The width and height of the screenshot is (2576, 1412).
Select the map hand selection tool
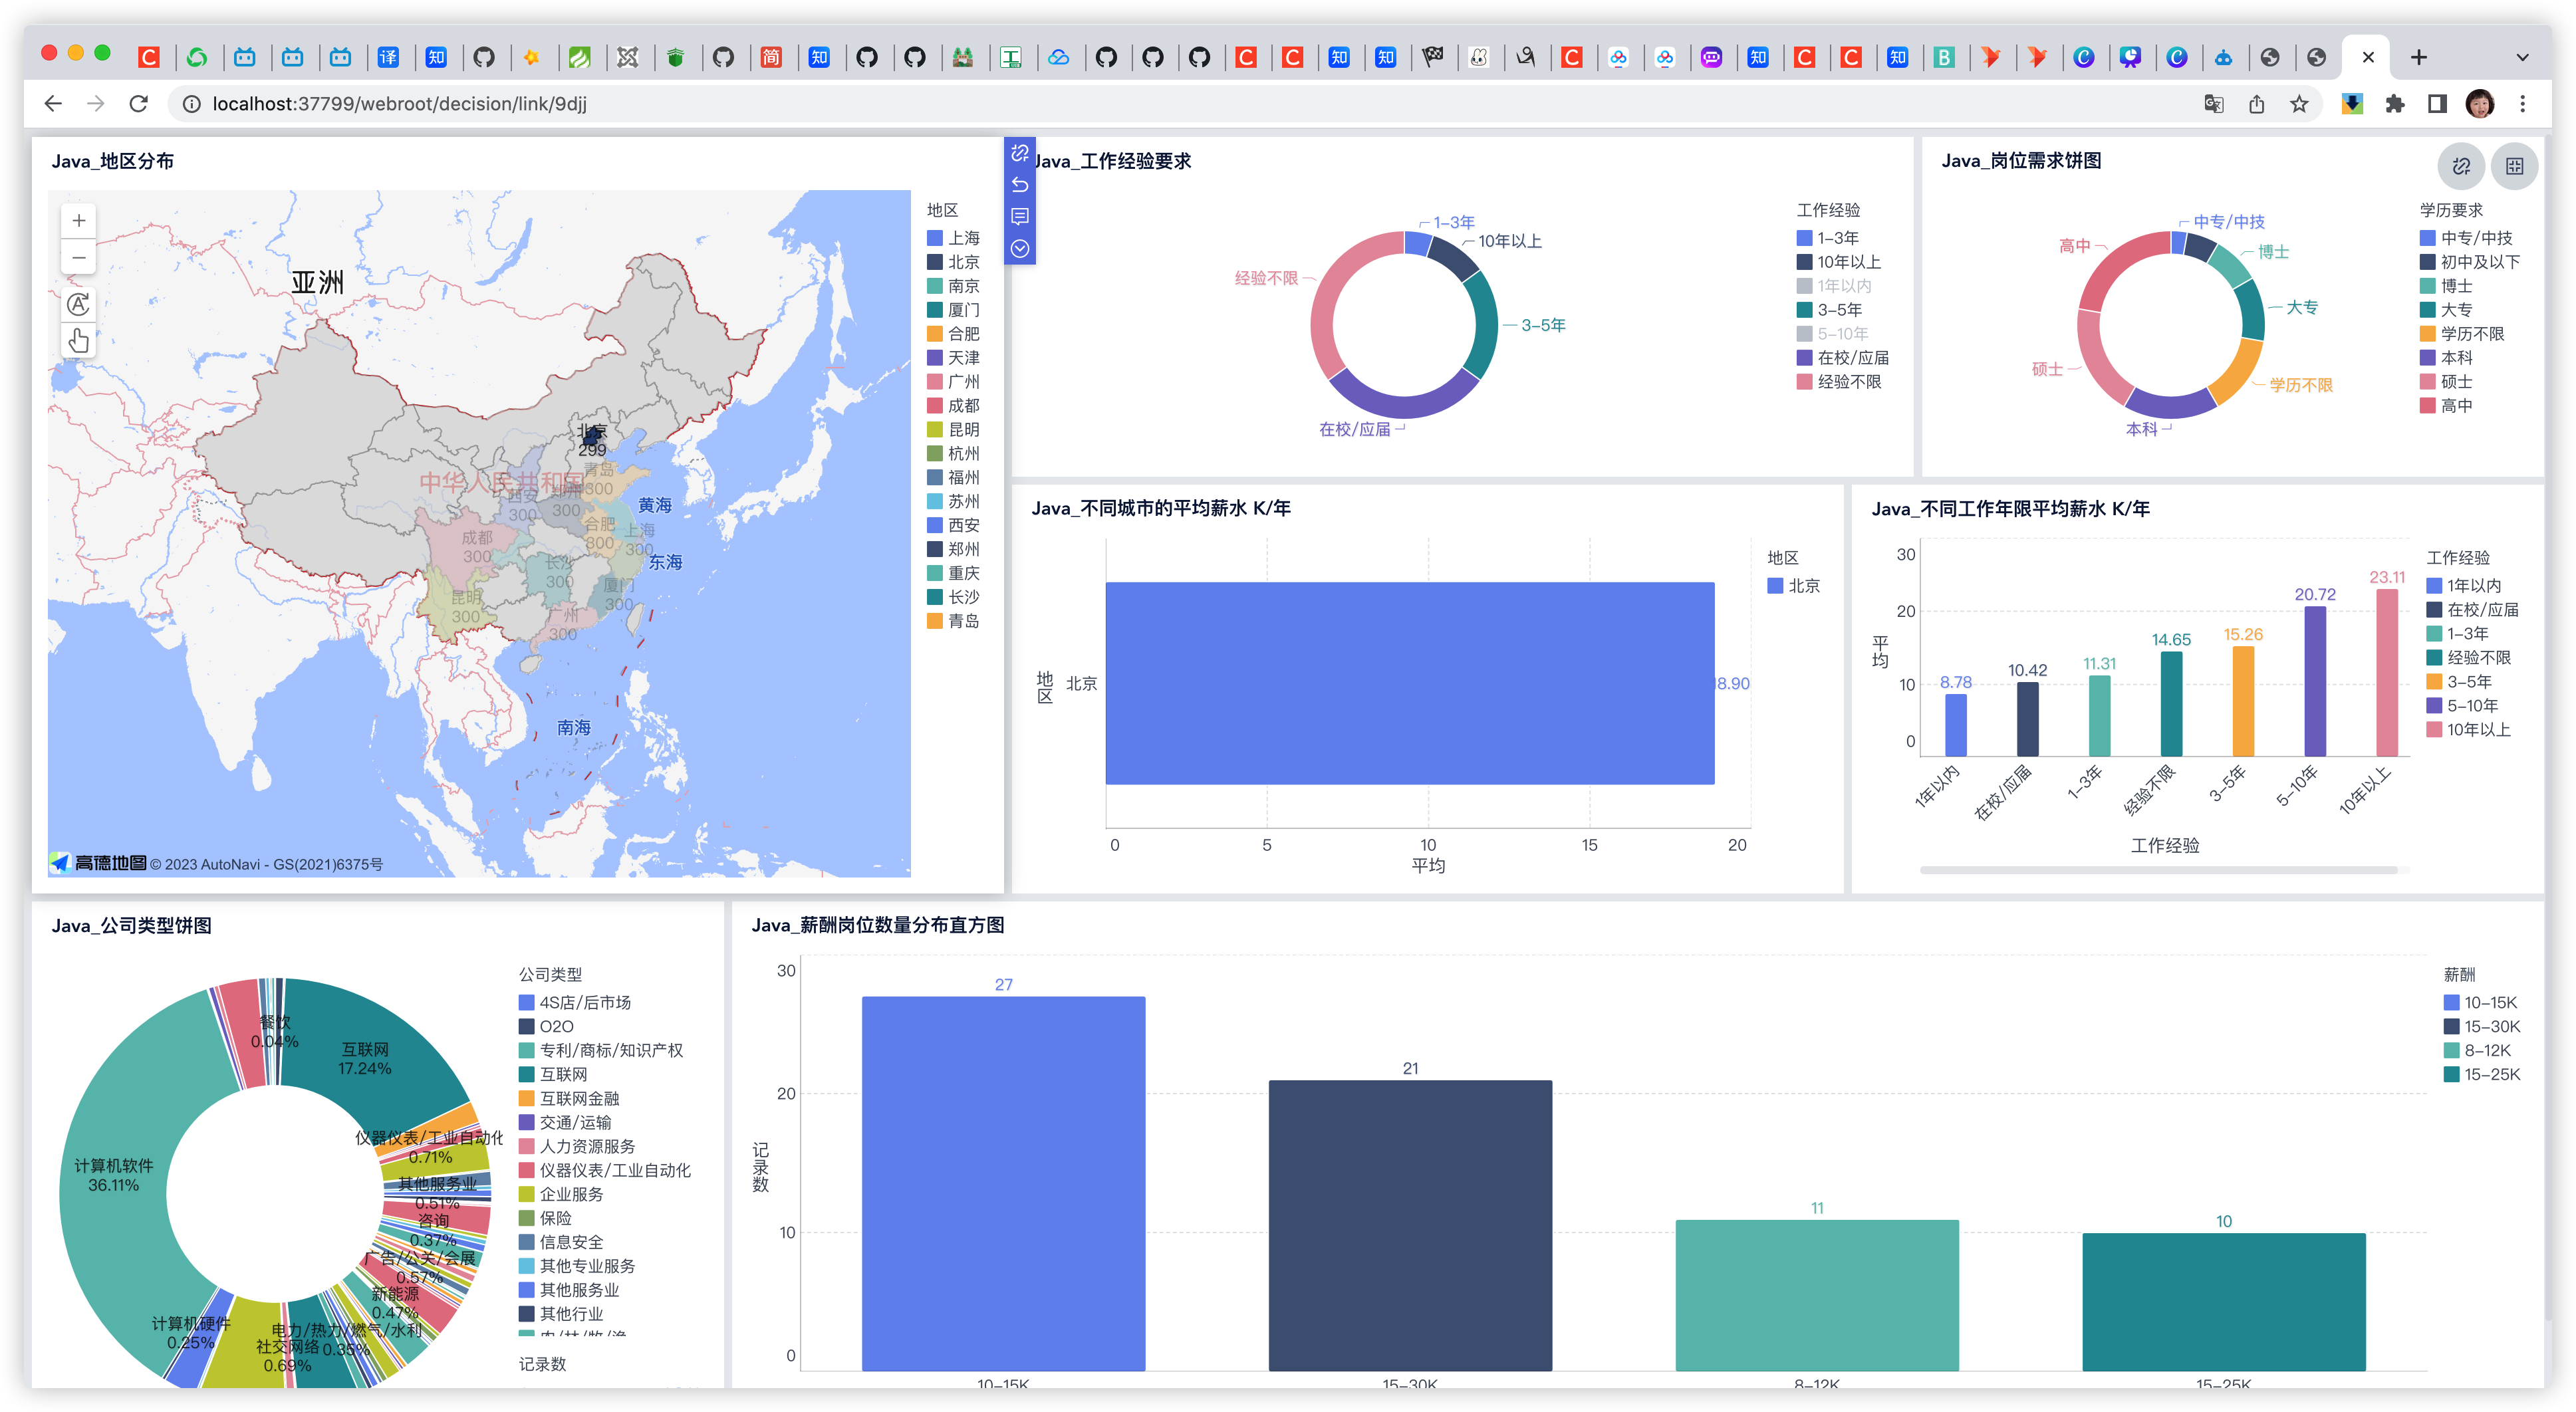click(79, 341)
